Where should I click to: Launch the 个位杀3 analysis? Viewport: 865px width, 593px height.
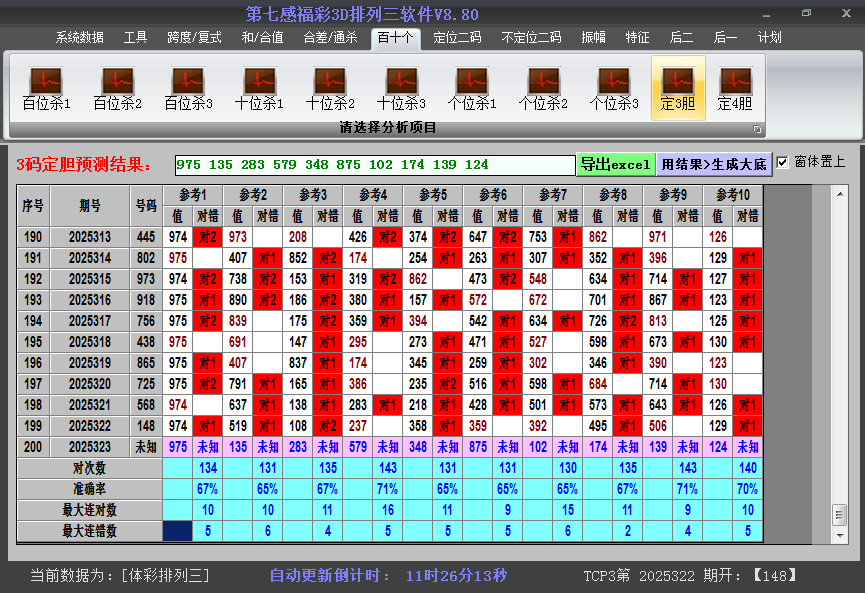coord(614,88)
